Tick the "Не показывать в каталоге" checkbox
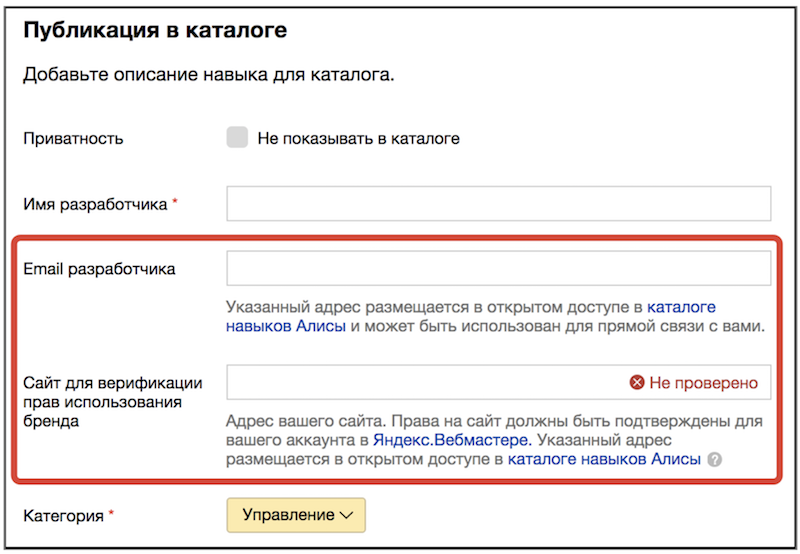 tap(237, 138)
